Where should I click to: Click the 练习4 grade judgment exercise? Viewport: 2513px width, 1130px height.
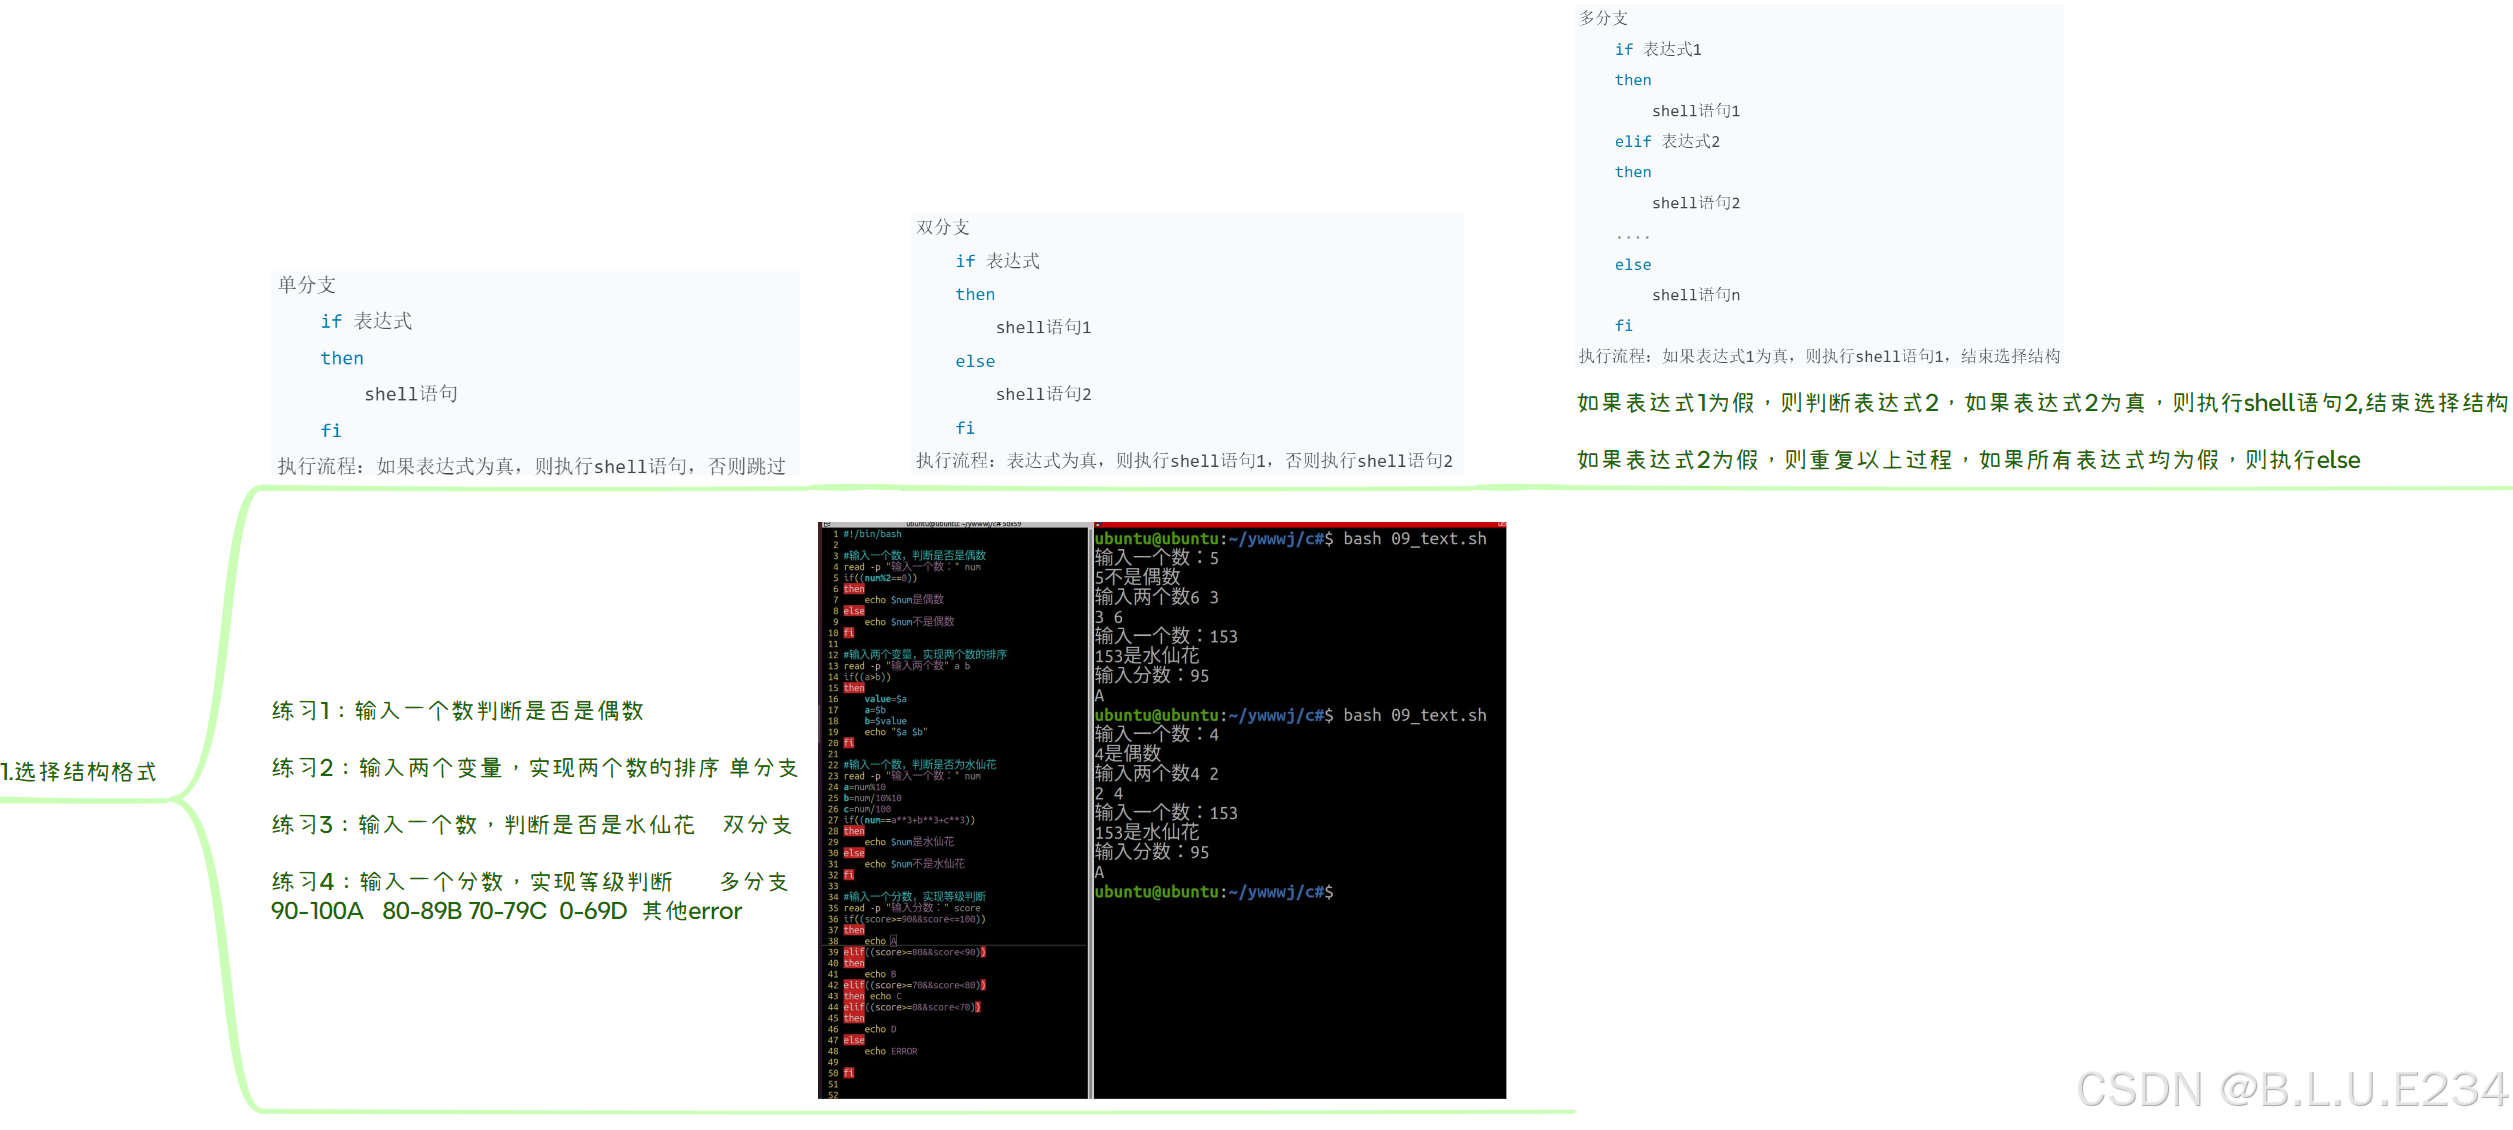[x=530, y=882]
